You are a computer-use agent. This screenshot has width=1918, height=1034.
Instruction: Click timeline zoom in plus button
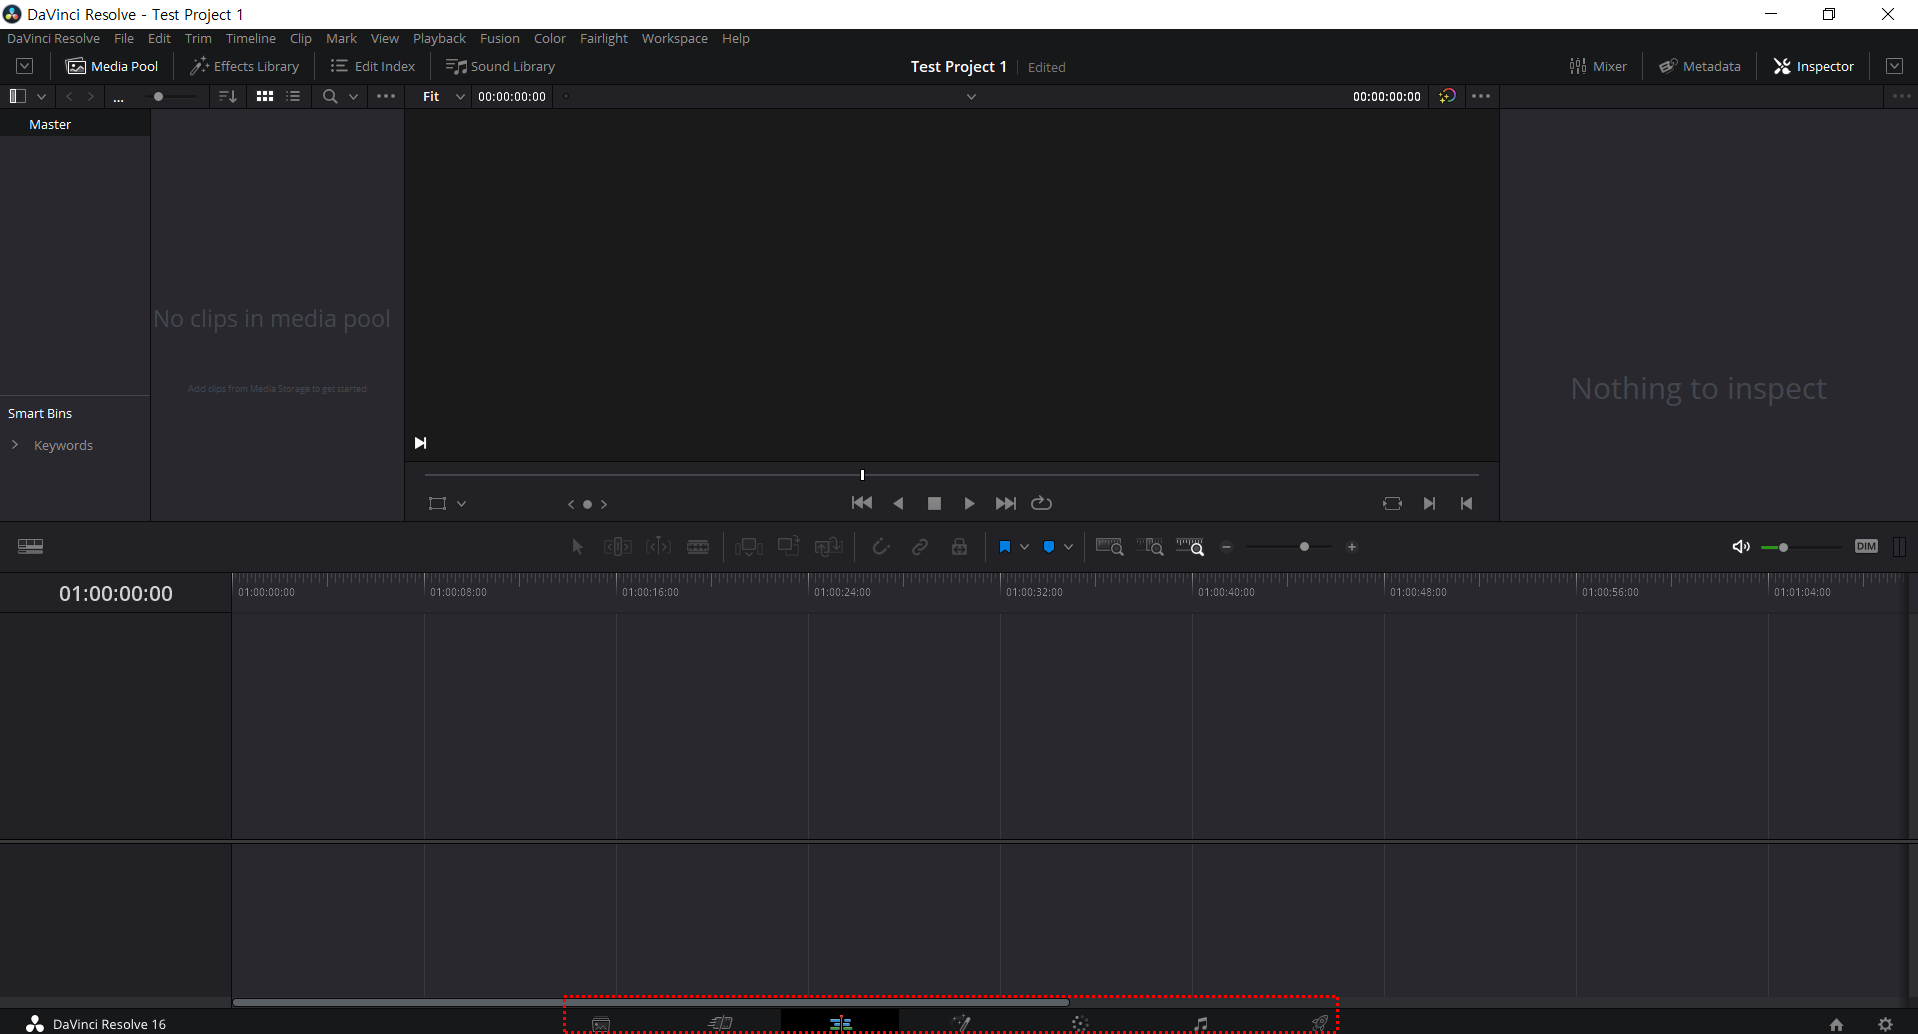point(1352,547)
